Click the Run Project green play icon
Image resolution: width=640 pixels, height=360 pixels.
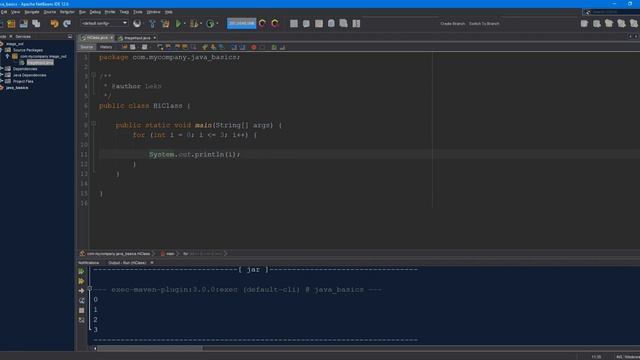178,24
